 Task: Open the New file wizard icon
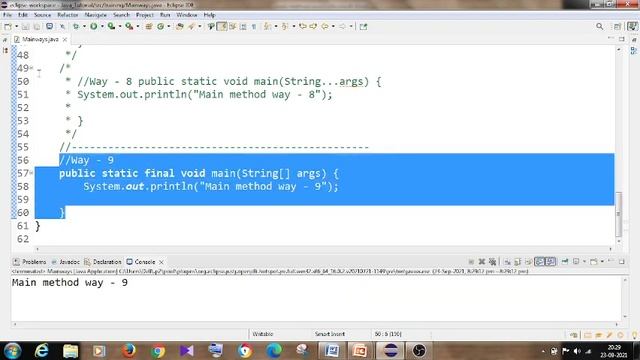[x=8, y=27]
